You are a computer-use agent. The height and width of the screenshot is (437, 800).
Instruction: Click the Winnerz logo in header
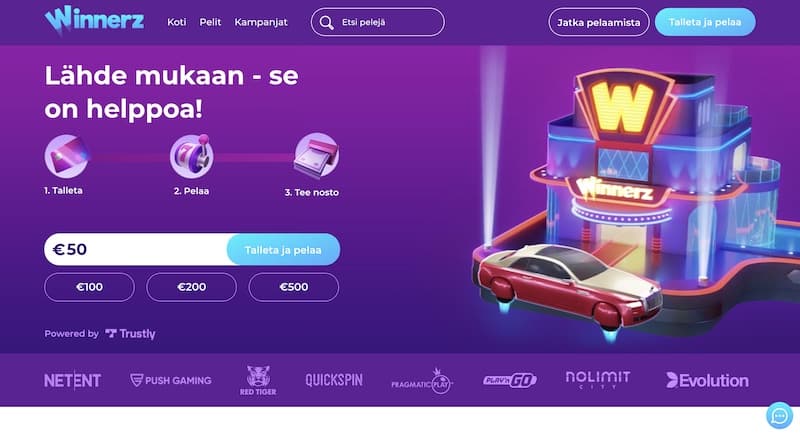pos(94,21)
